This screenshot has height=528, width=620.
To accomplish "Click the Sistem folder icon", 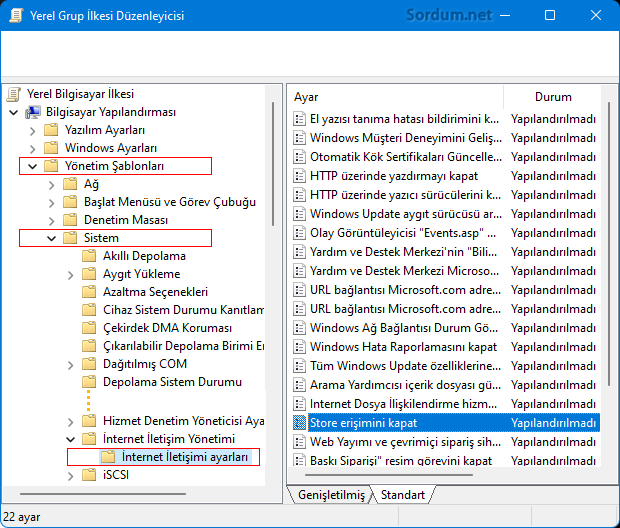I will [x=70, y=238].
